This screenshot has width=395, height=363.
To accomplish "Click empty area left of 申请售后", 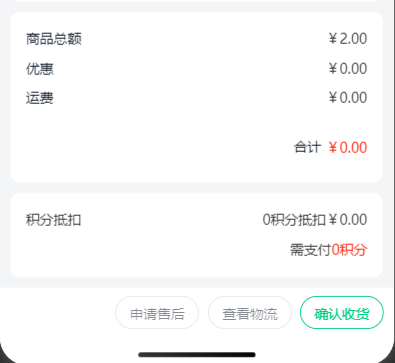I will point(57,313).
